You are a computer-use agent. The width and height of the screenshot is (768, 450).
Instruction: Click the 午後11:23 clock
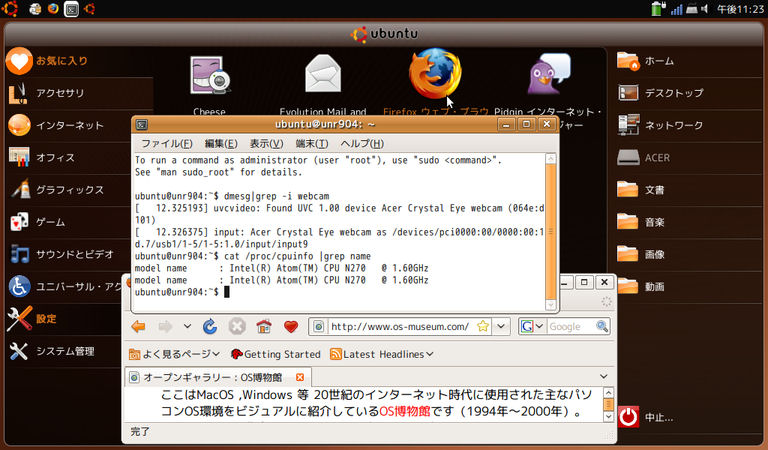[x=740, y=9]
